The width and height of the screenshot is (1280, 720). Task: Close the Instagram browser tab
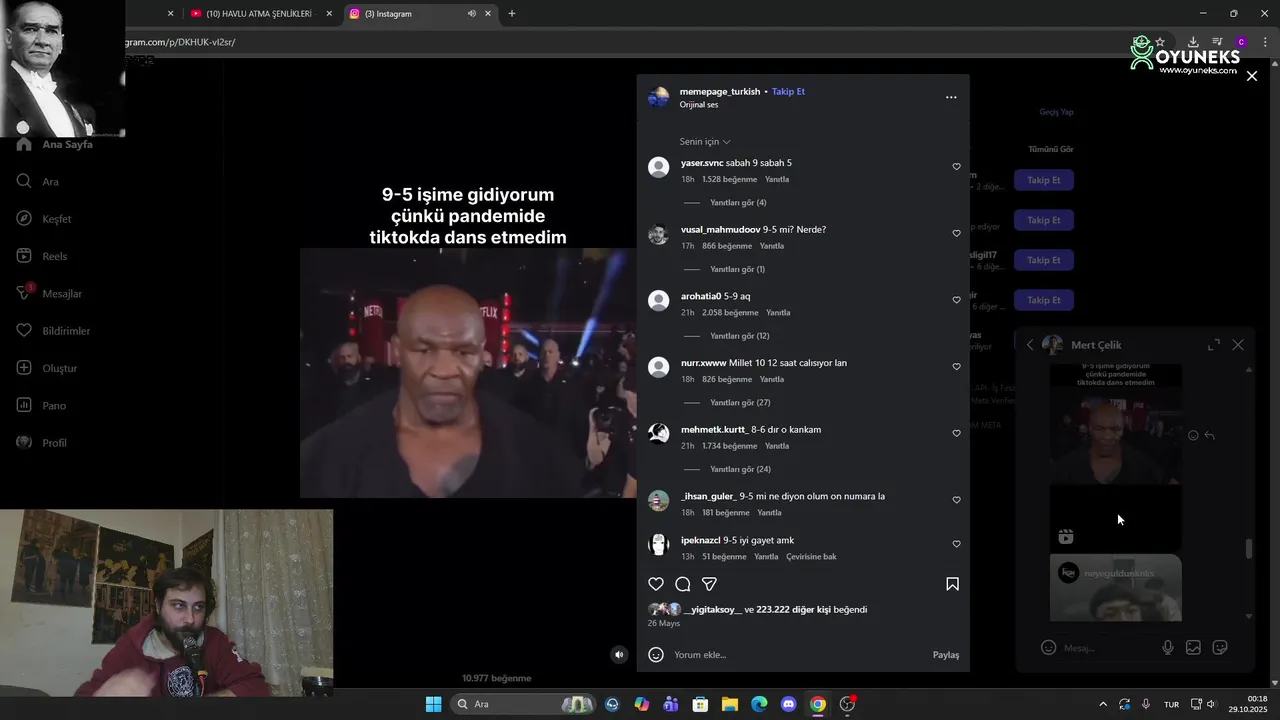click(488, 14)
